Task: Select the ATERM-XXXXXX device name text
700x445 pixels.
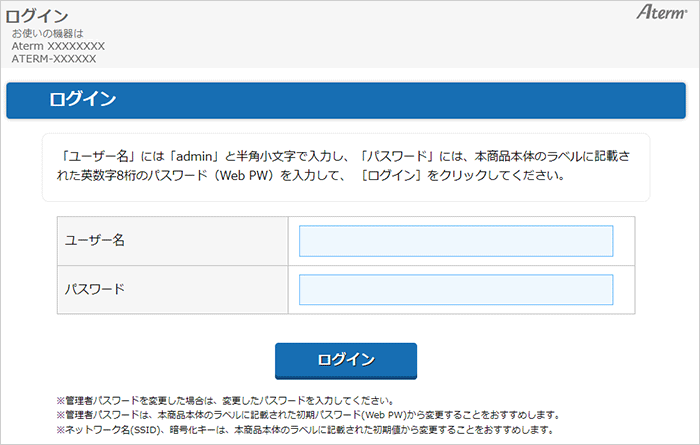Action: (54, 59)
